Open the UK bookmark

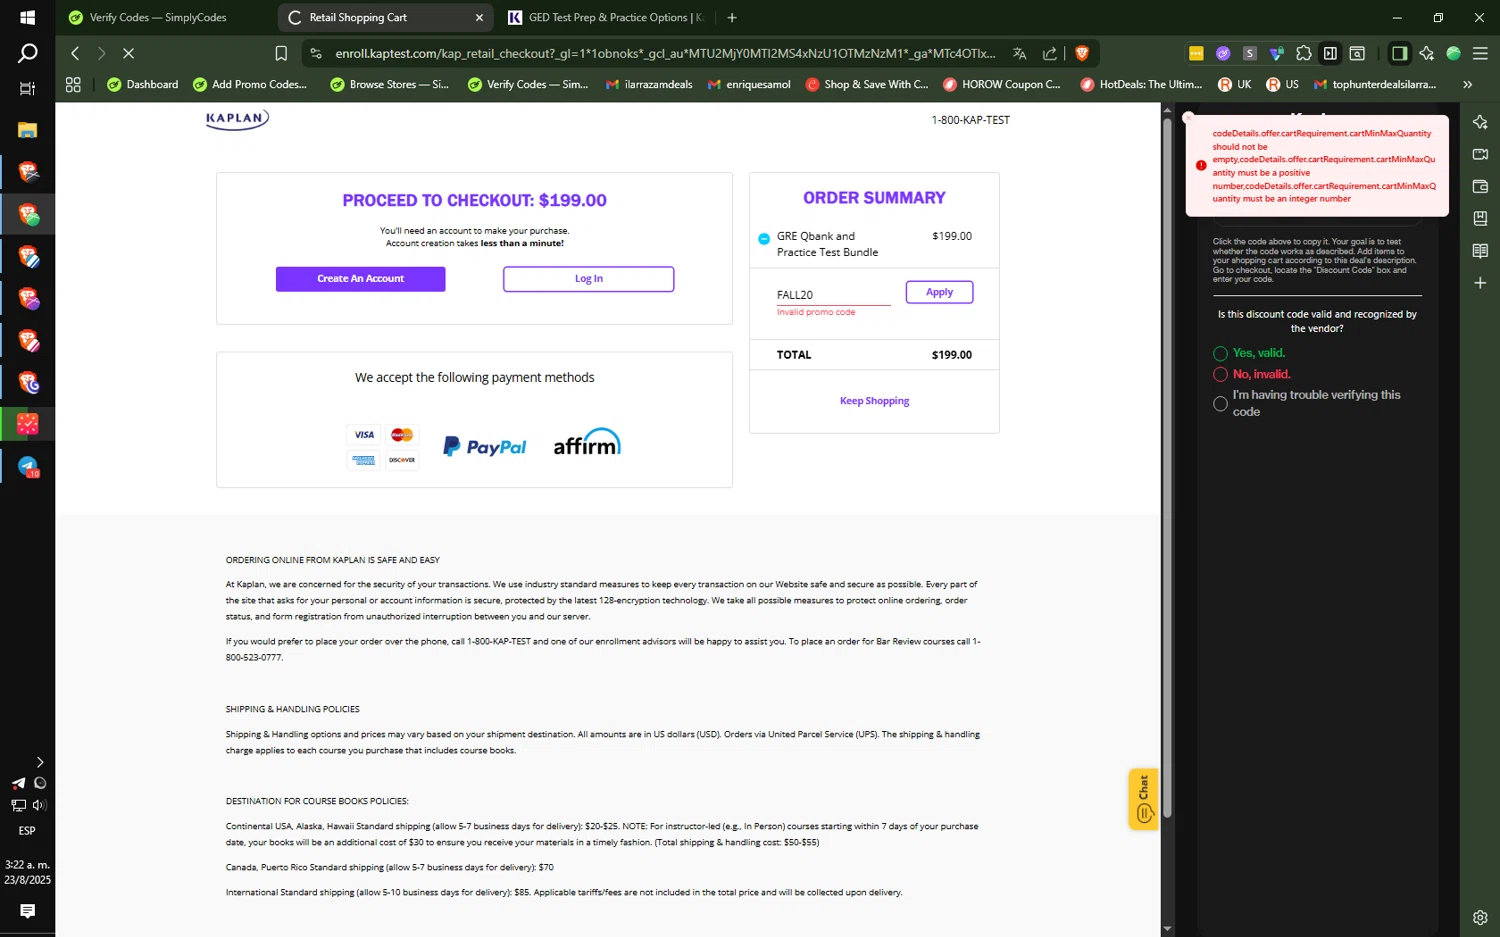(1235, 85)
